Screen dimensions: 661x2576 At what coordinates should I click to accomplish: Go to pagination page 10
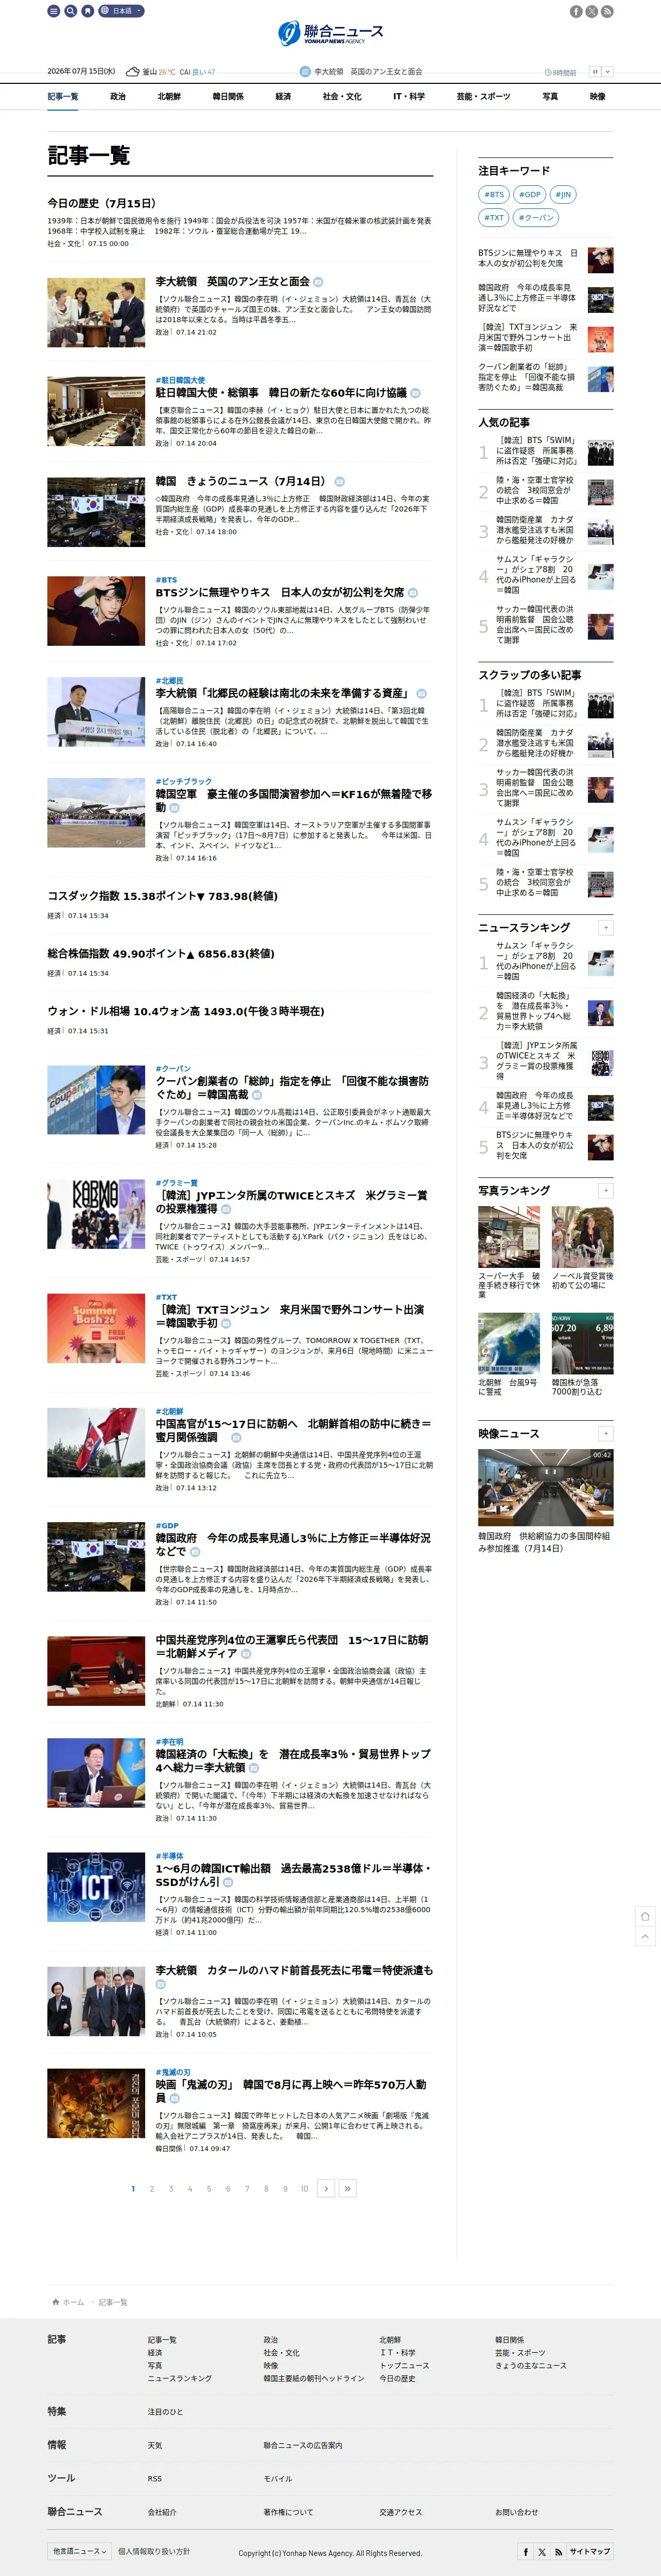click(305, 2189)
